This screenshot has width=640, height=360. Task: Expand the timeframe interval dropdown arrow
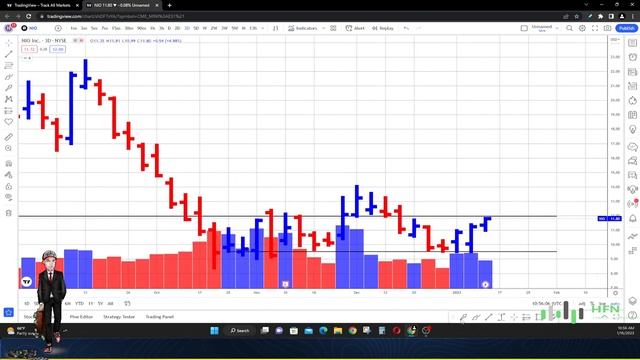point(262,28)
